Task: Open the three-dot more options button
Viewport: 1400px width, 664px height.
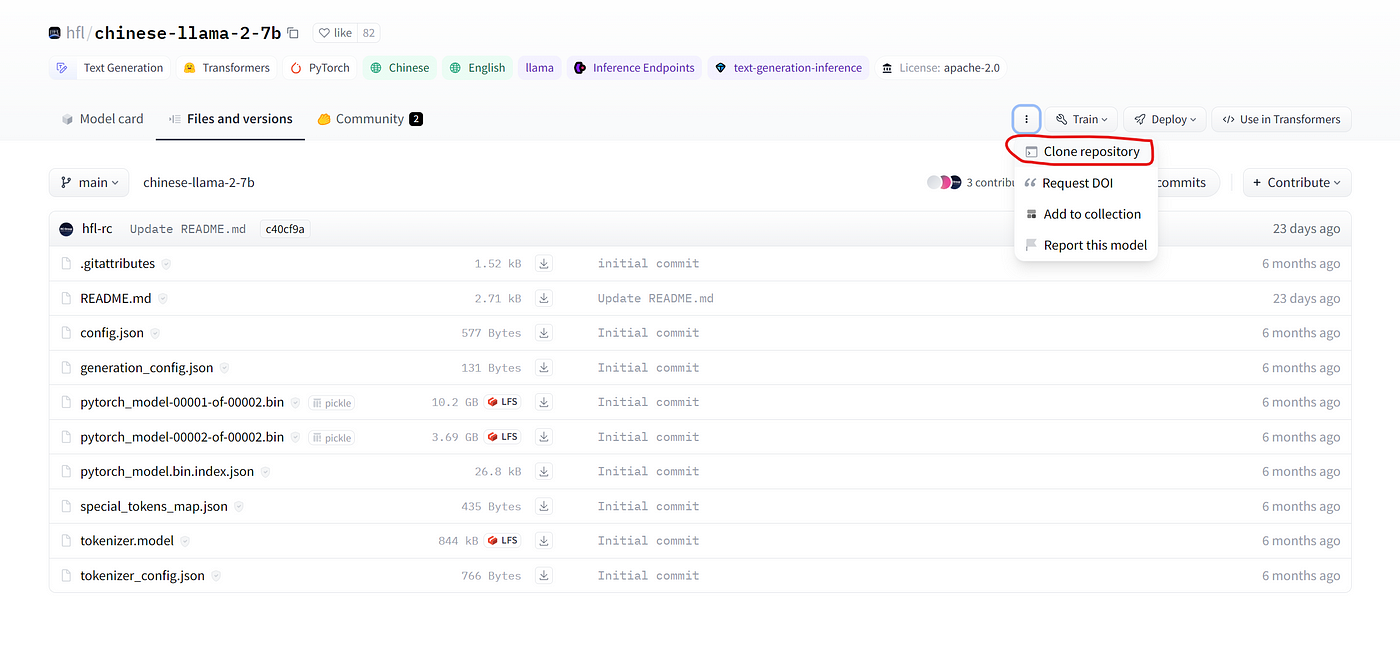Action: [x=1026, y=119]
